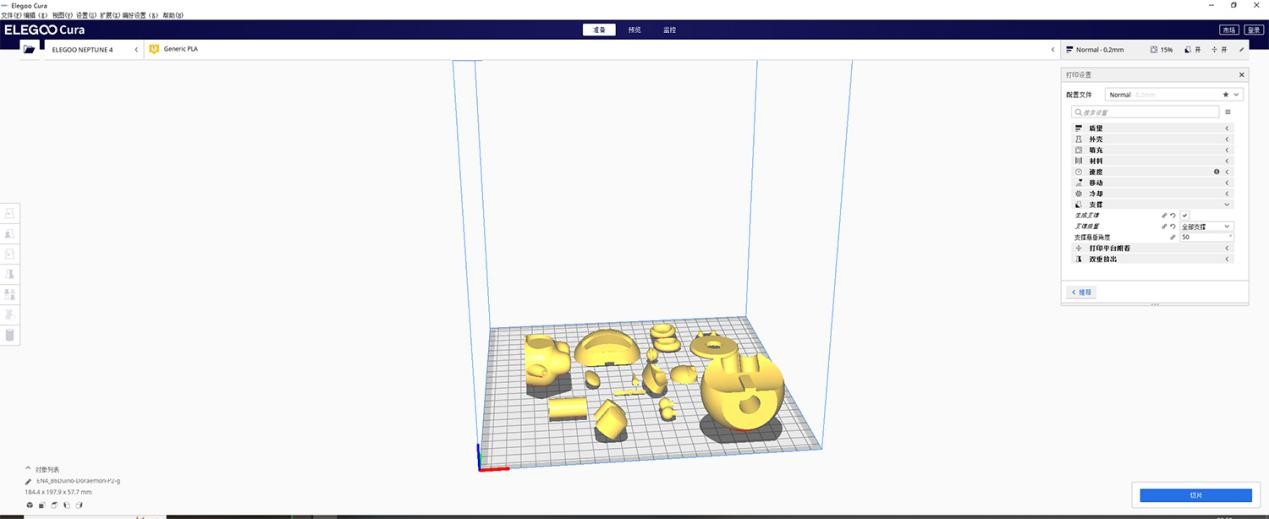The height and width of the screenshot is (519, 1269).
Task: Expand the Shell settings category
Action: pos(1152,139)
